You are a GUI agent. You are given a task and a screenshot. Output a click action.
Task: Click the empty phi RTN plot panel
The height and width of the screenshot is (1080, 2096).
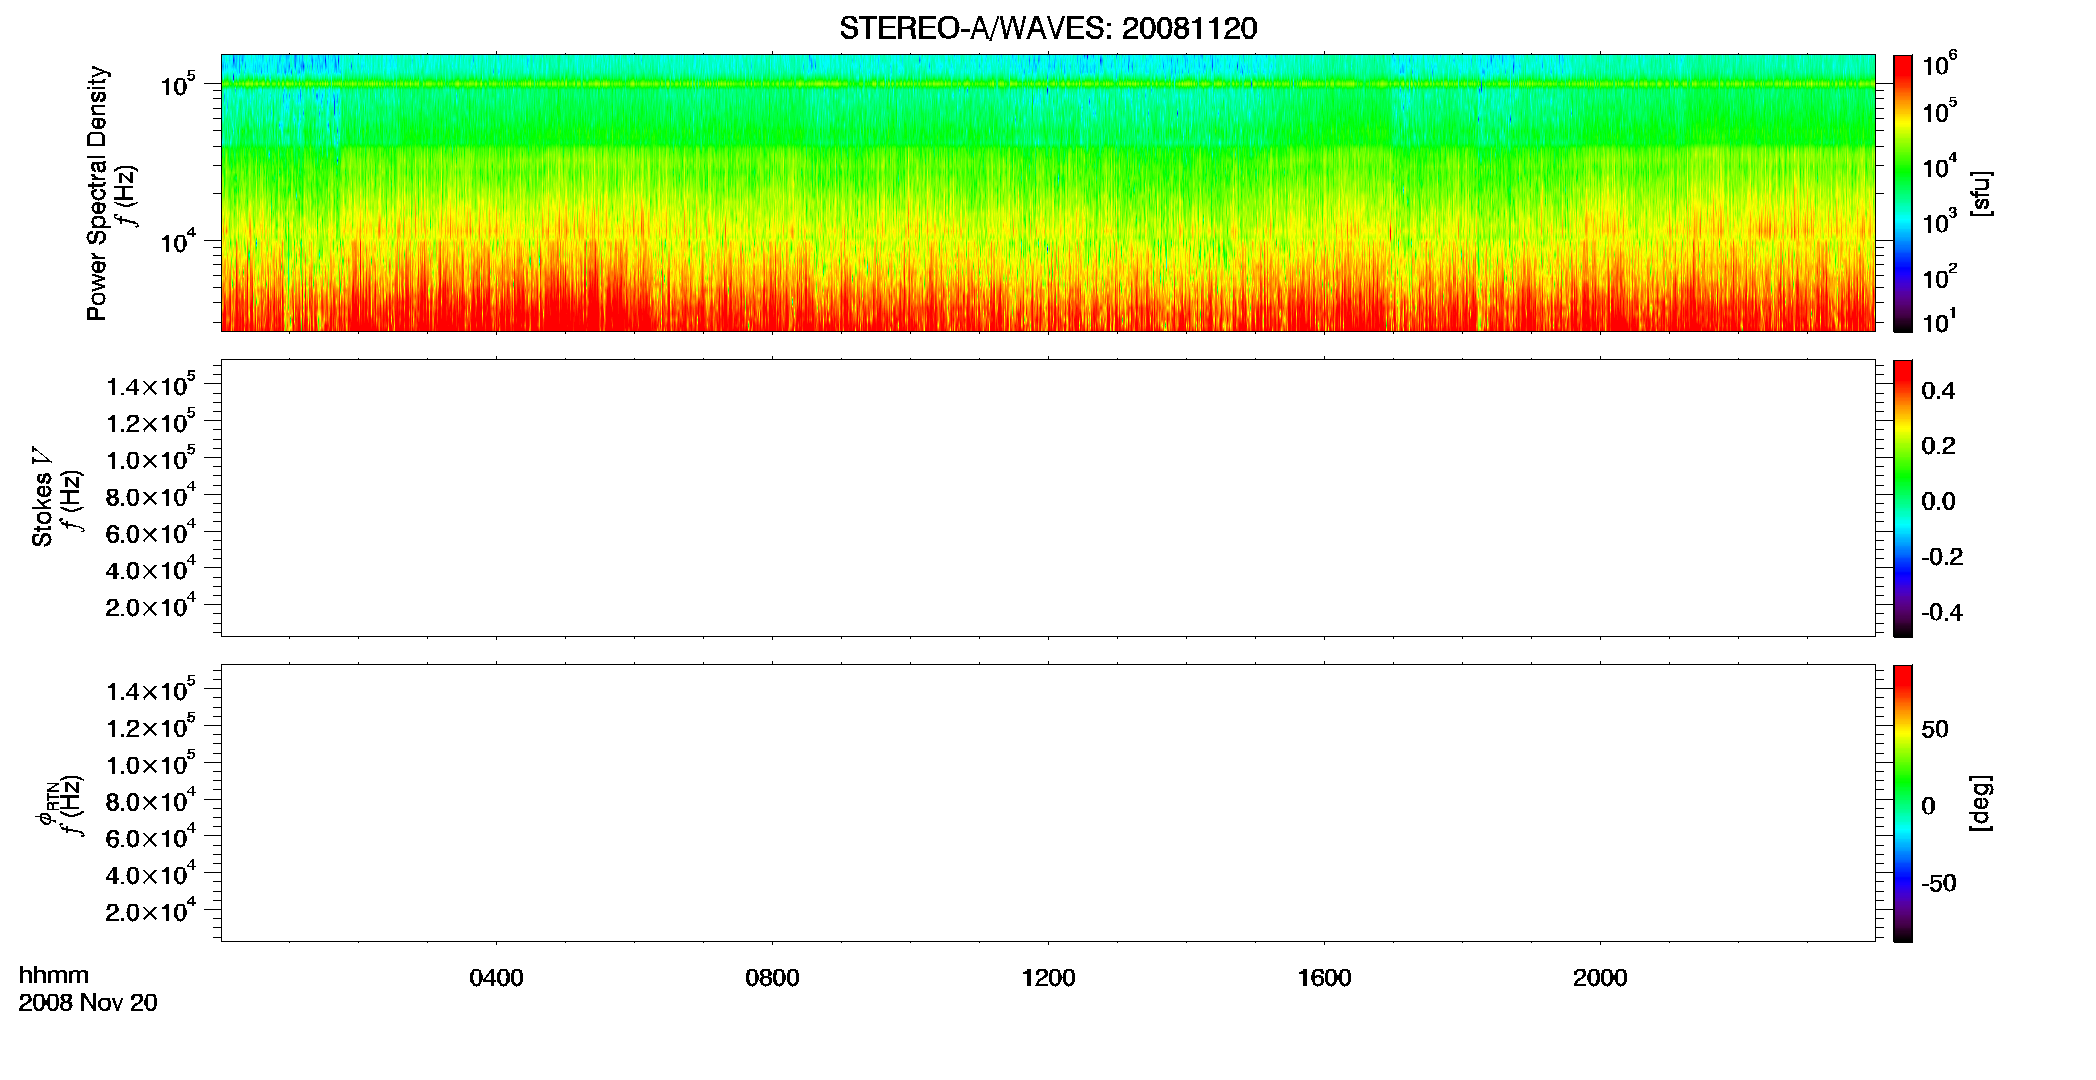pyautogui.click(x=1048, y=803)
